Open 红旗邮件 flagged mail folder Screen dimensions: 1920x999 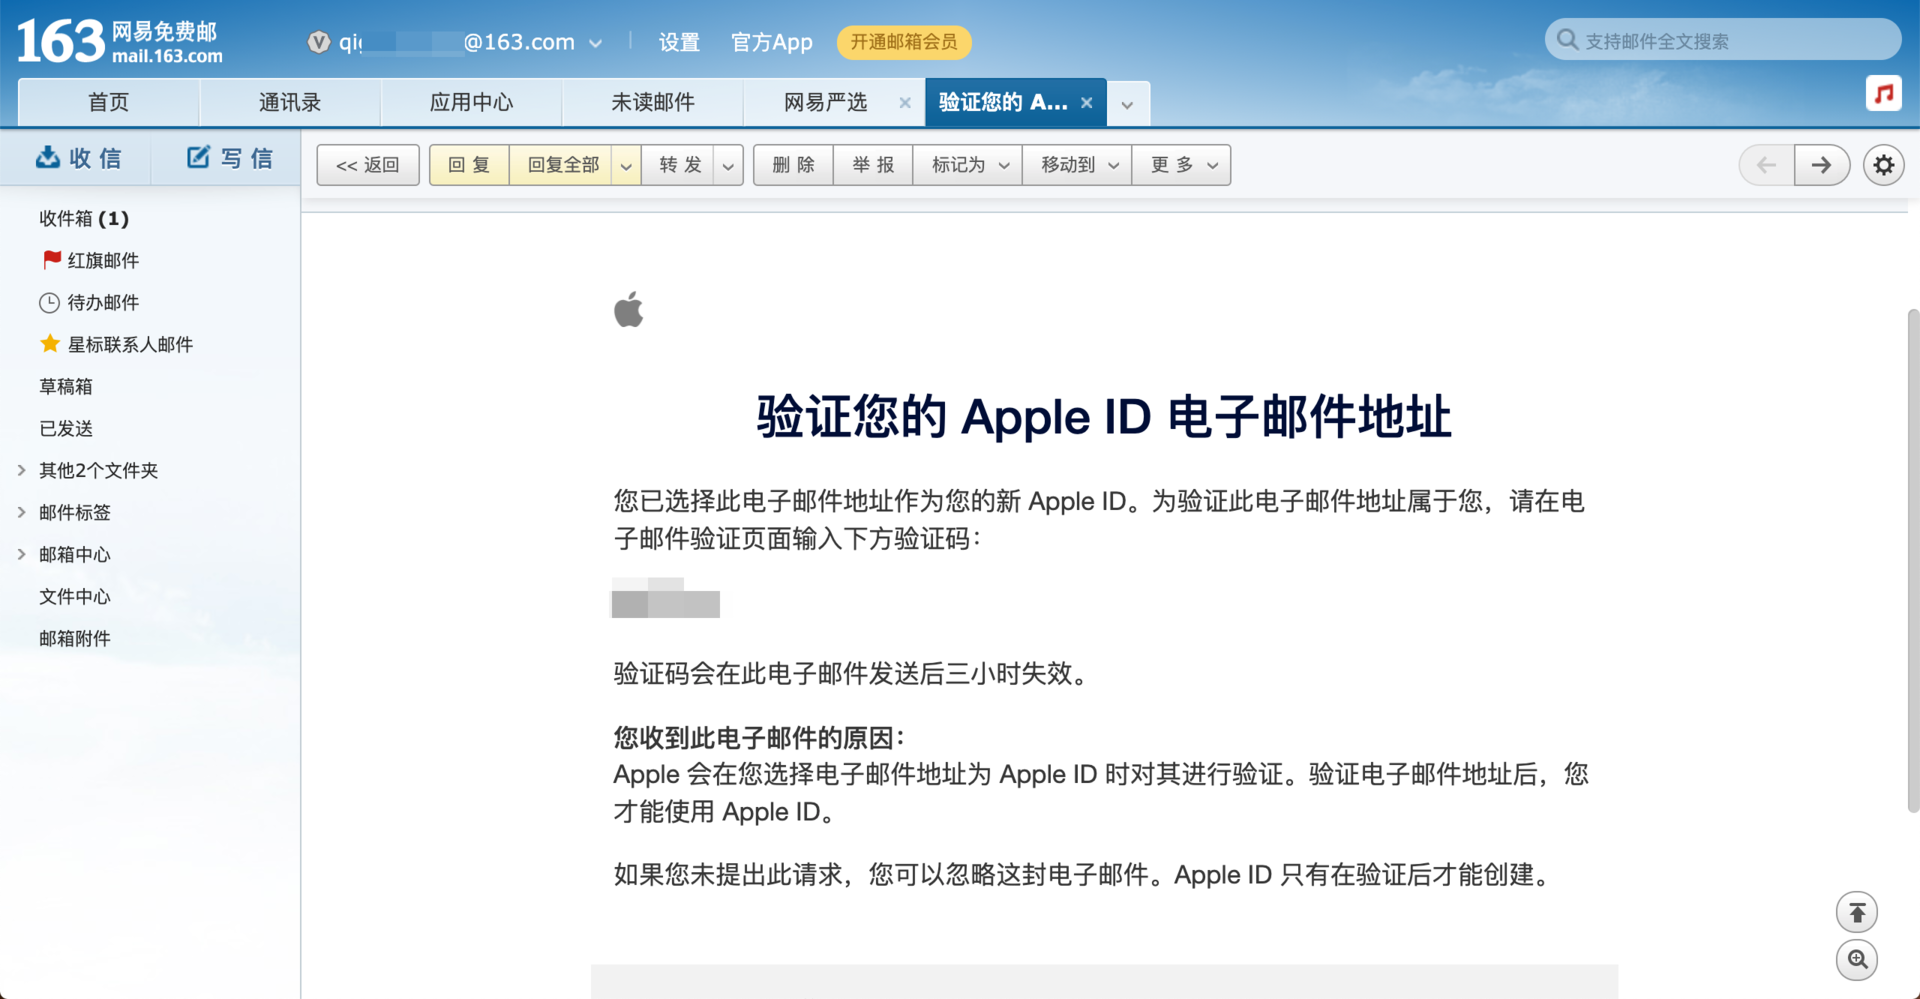coord(102,260)
